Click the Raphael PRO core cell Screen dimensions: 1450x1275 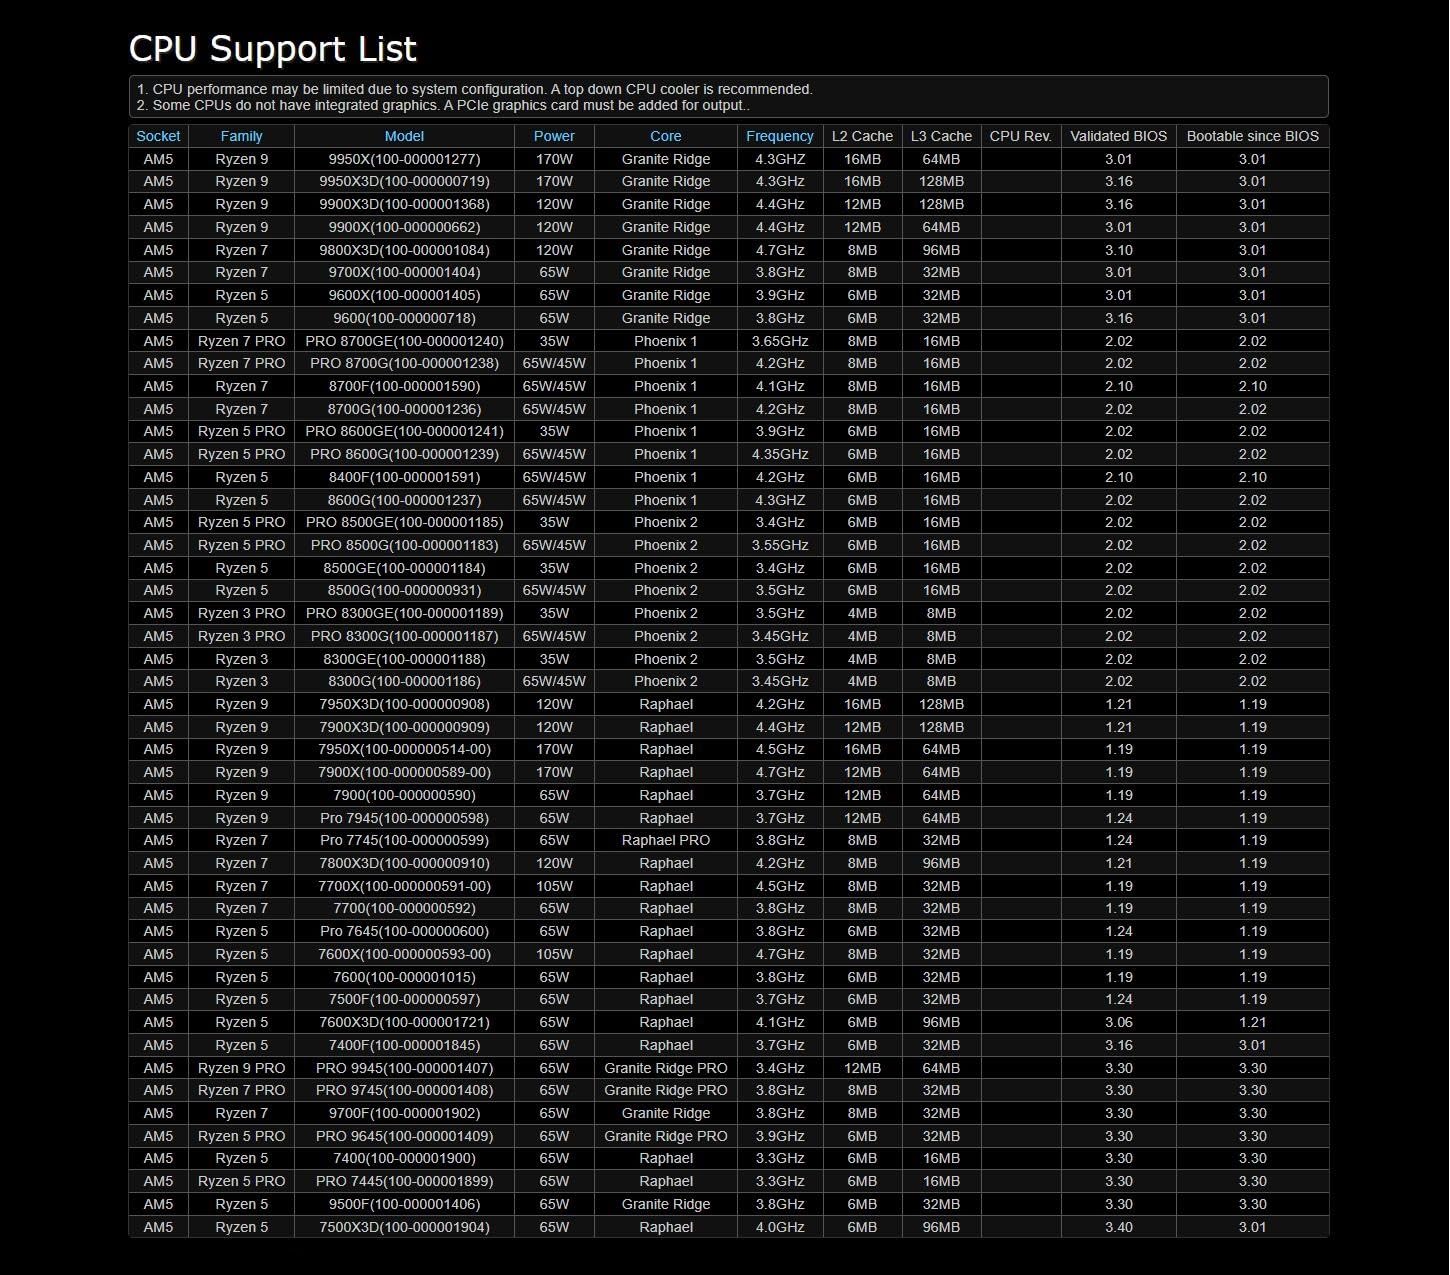666,840
